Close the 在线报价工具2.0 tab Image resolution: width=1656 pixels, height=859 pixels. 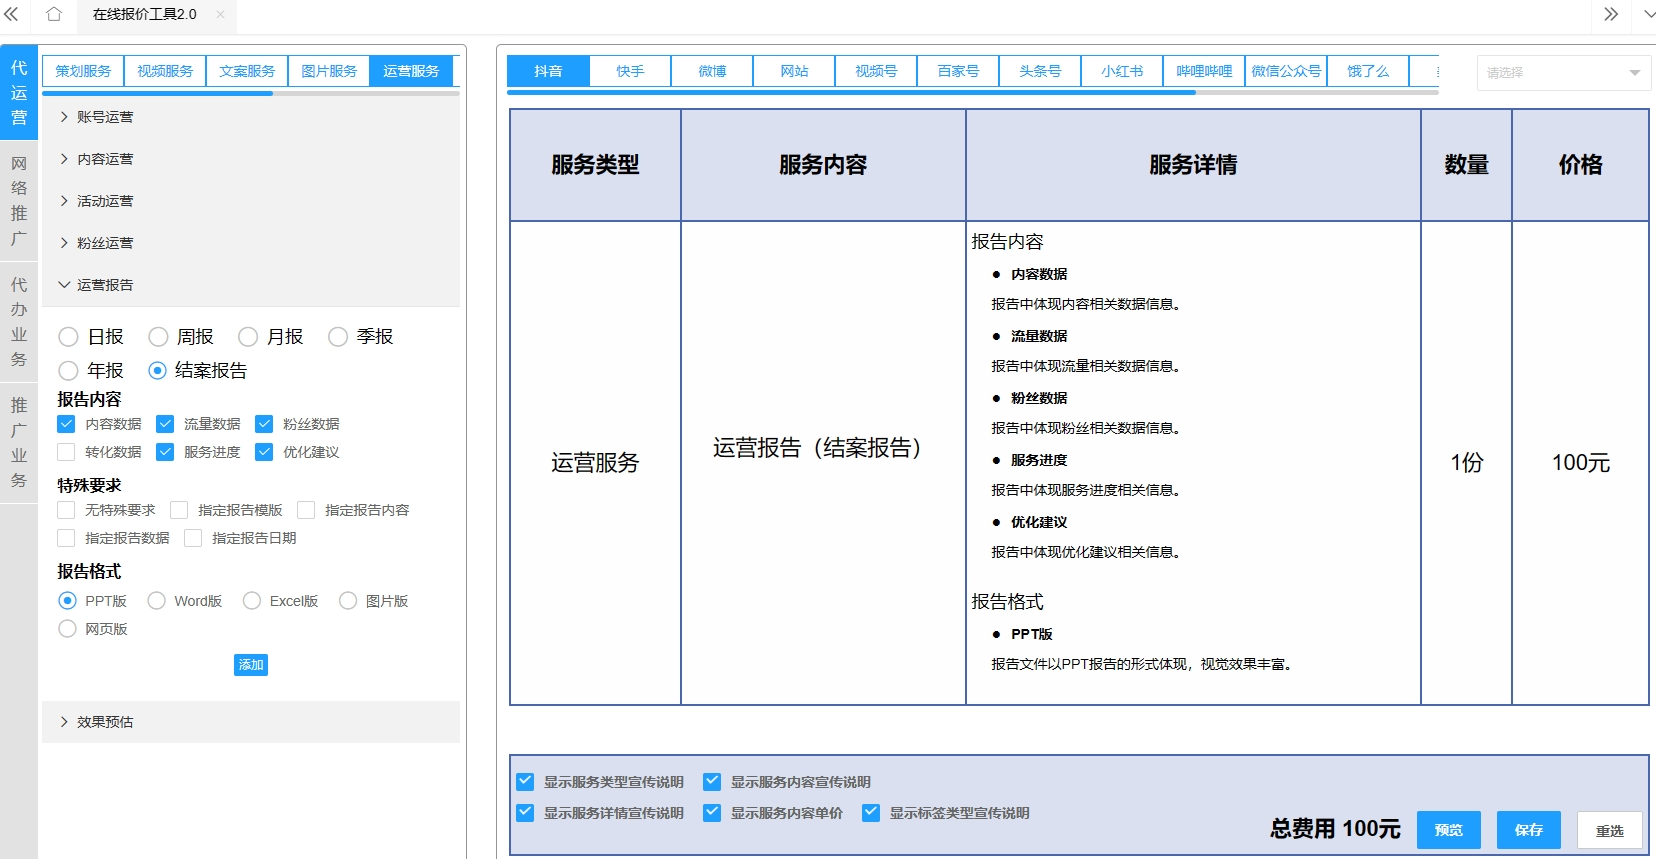point(220,15)
